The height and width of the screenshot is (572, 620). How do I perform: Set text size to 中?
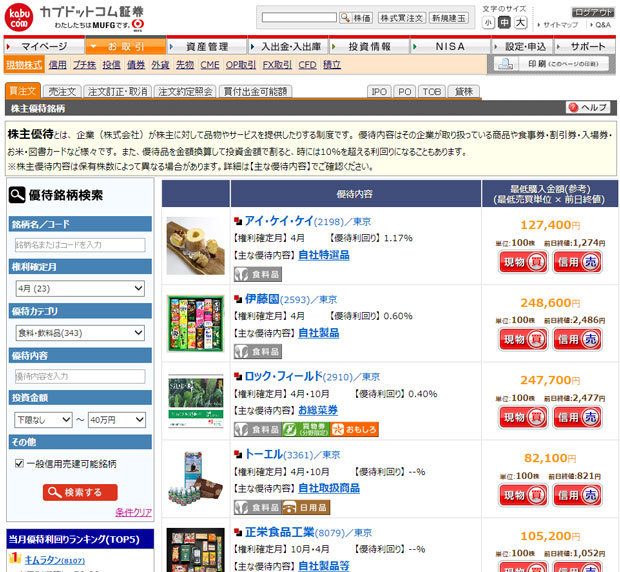(504, 23)
